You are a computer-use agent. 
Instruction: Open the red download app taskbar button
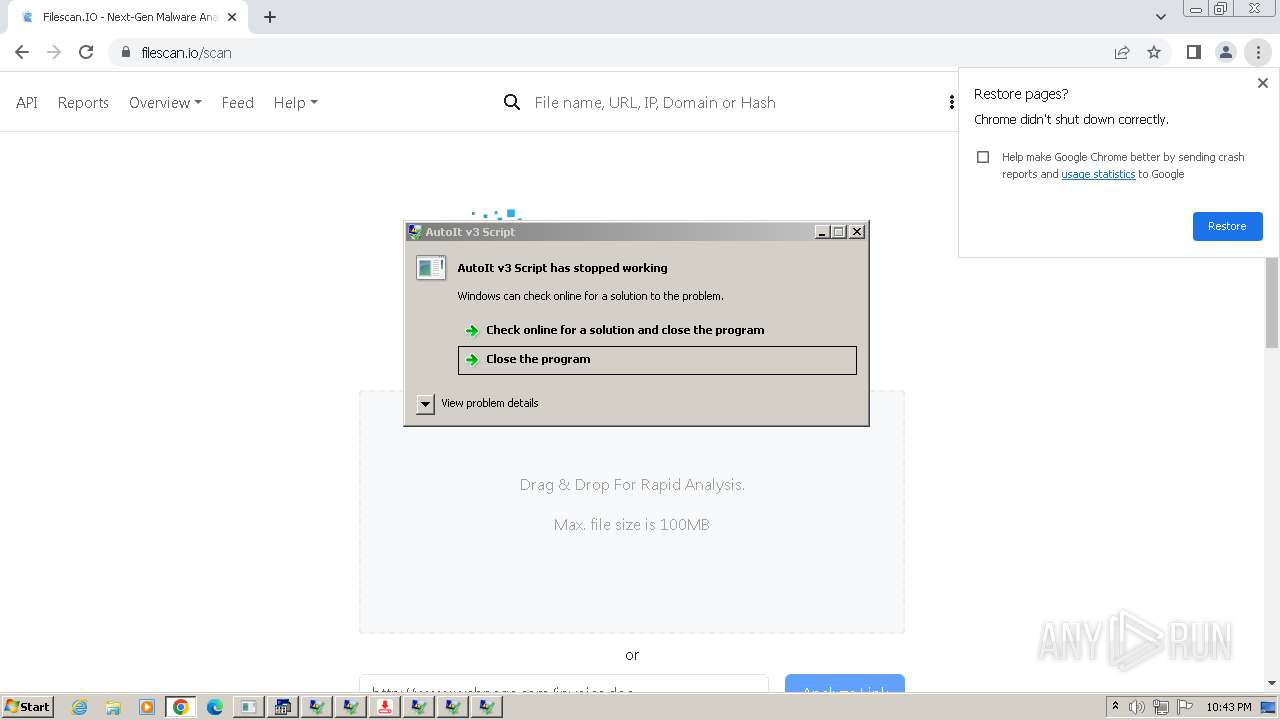click(385, 707)
